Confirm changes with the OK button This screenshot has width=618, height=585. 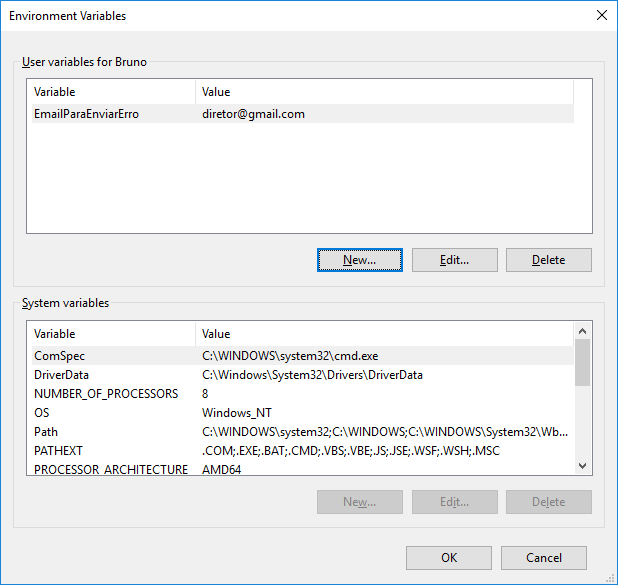[x=449, y=557]
